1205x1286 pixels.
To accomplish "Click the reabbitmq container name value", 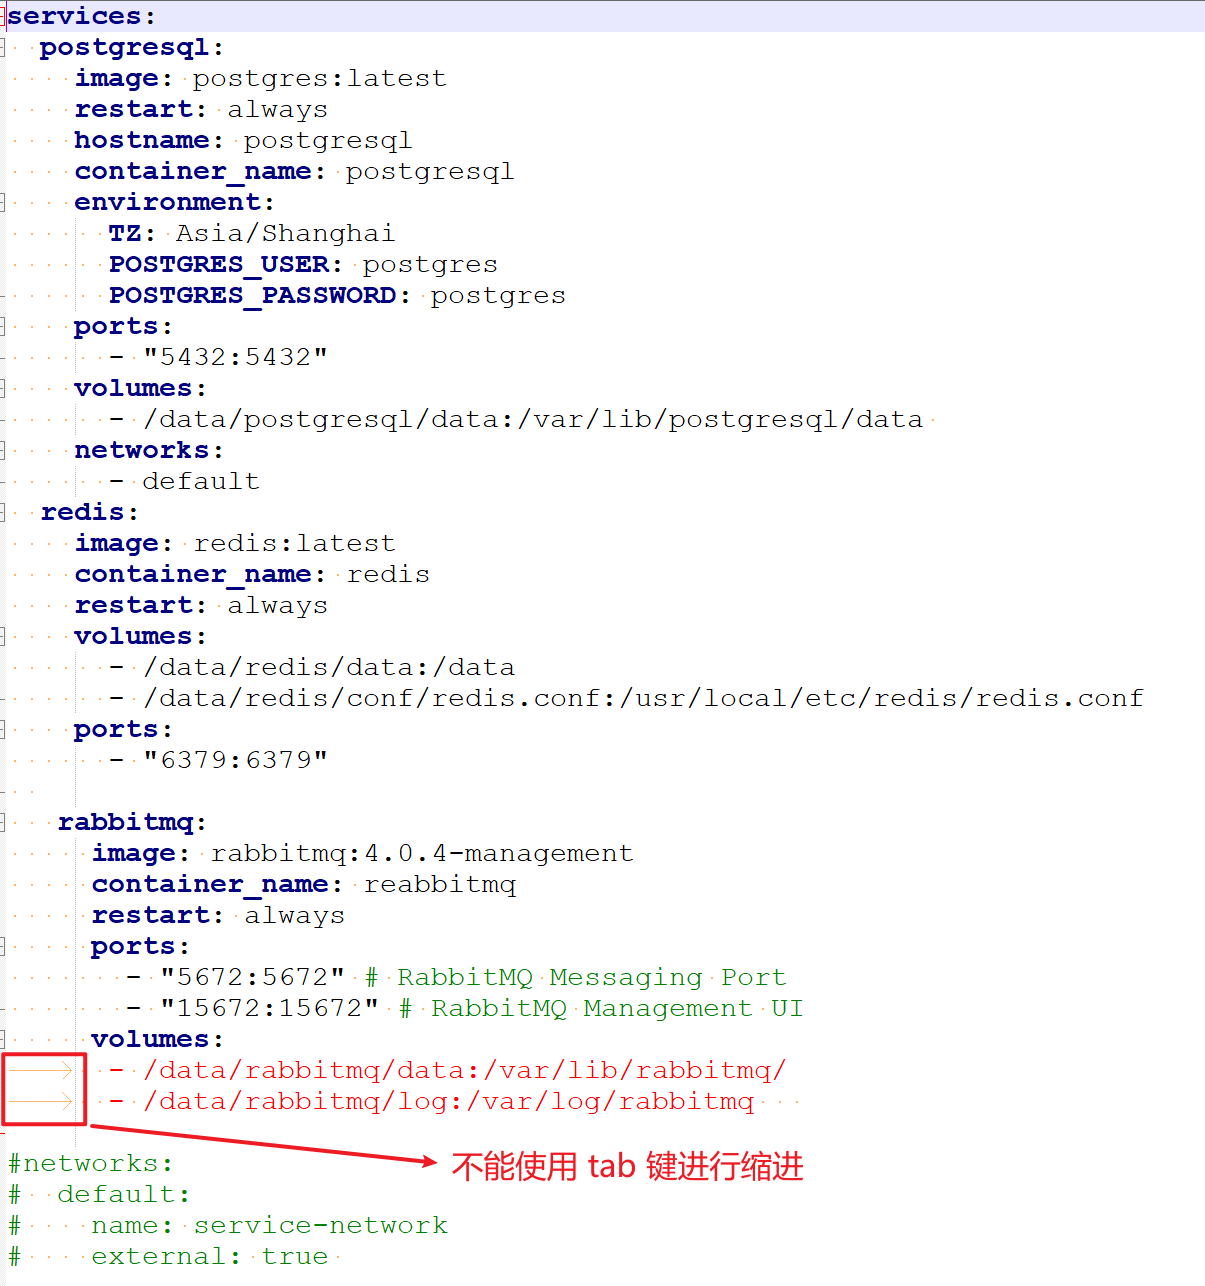I will pyautogui.click(x=440, y=884).
